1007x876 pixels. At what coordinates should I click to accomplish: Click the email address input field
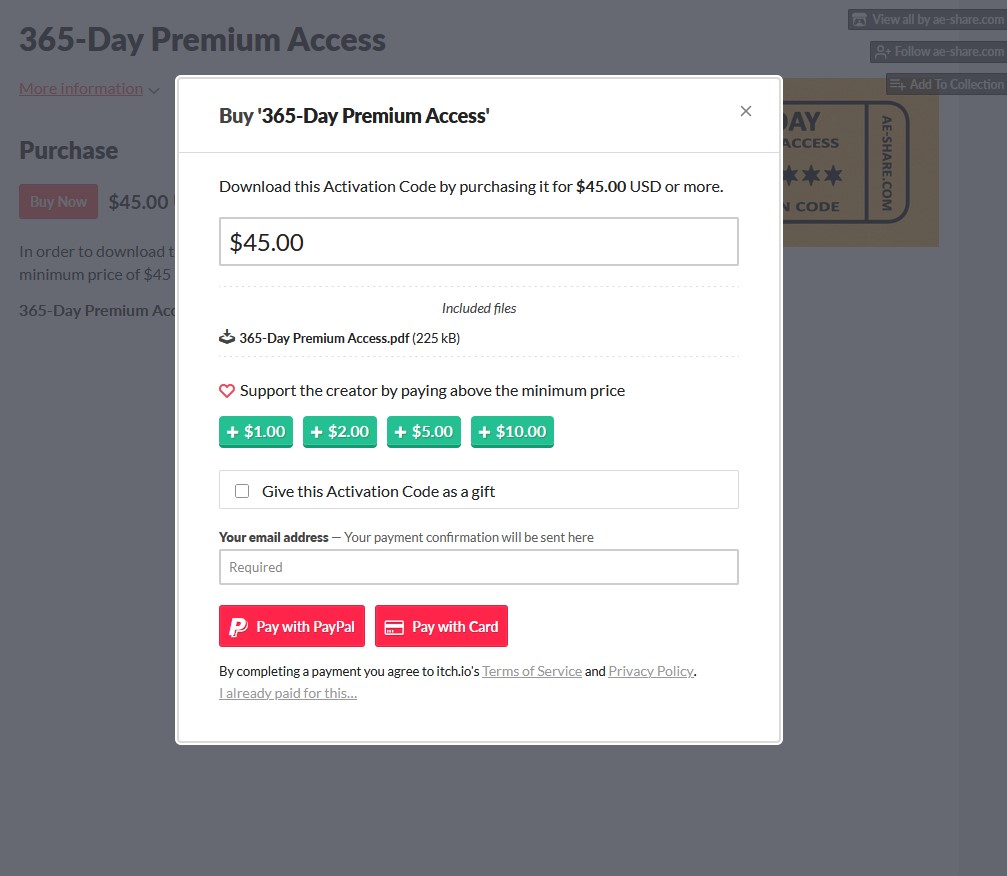(x=478, y=567)
